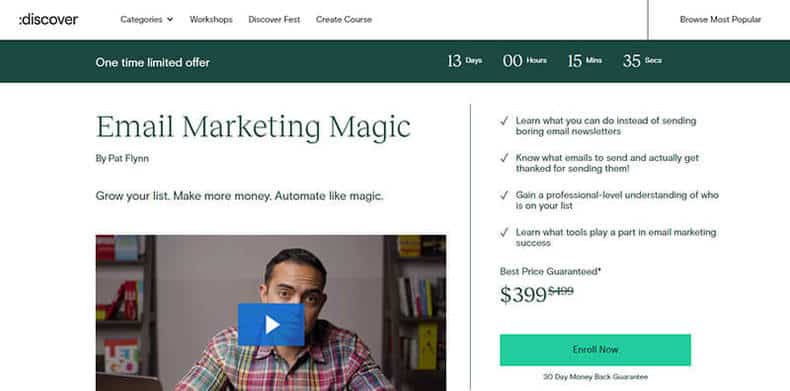The image size is (790, 391).
Task: Click the $399 price
Action: pos(523,294)
